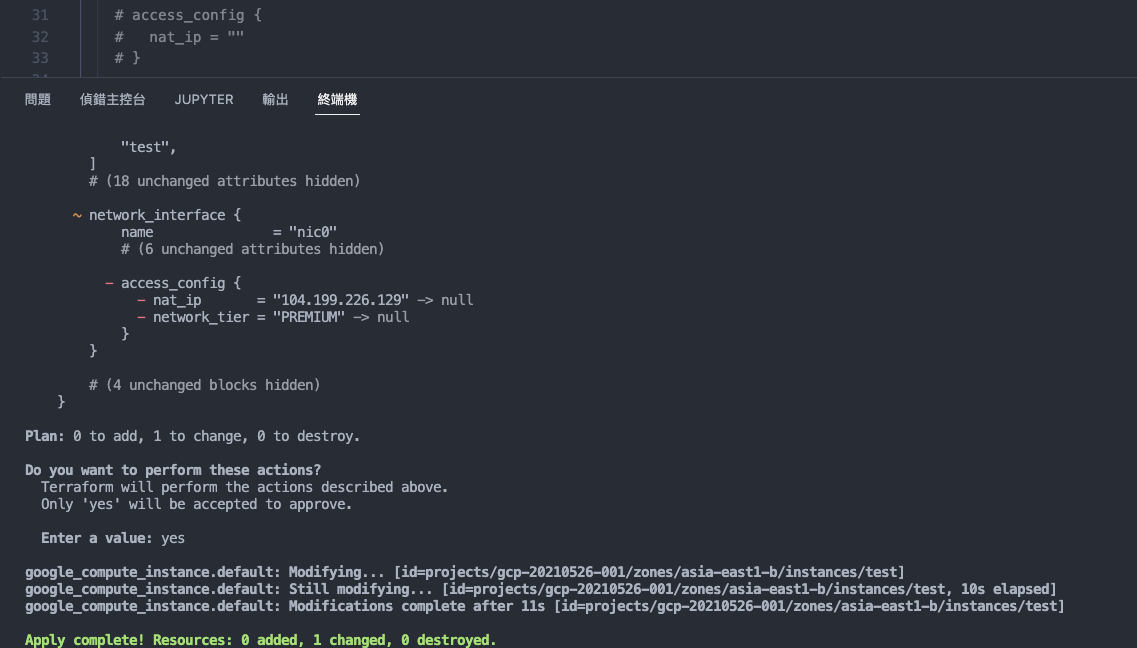Click the network_tier "PREMIUM" value
The height and width of the screenshot is (648, 1137).
(309, 317)
